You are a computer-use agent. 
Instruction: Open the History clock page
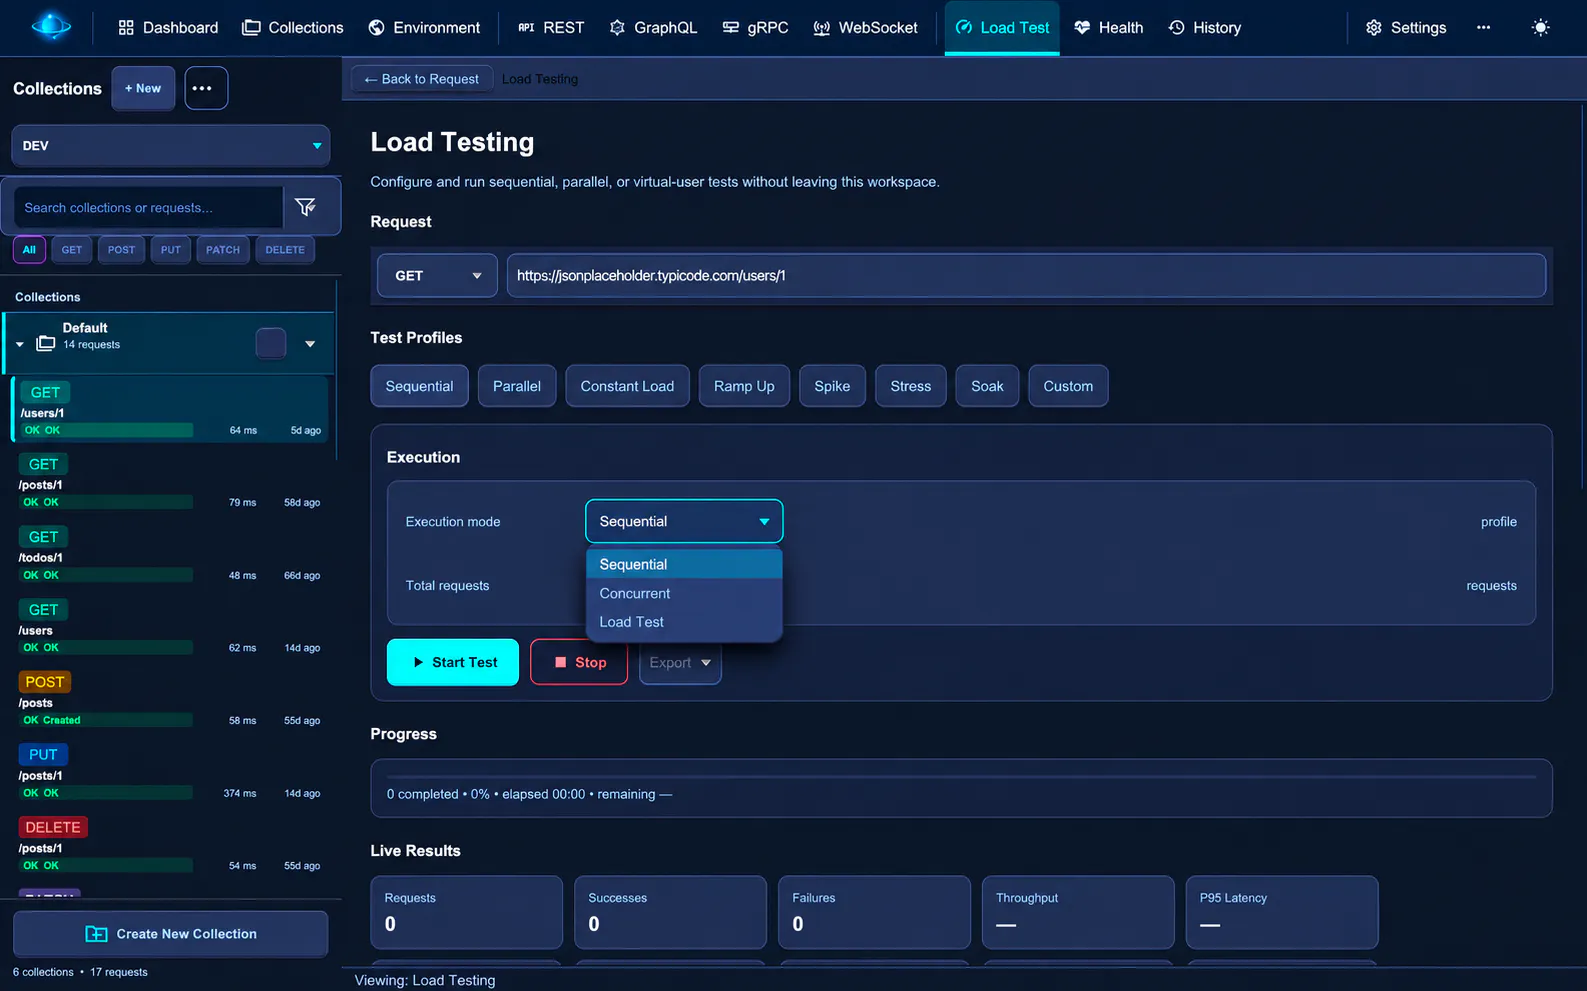[1205, 28]
